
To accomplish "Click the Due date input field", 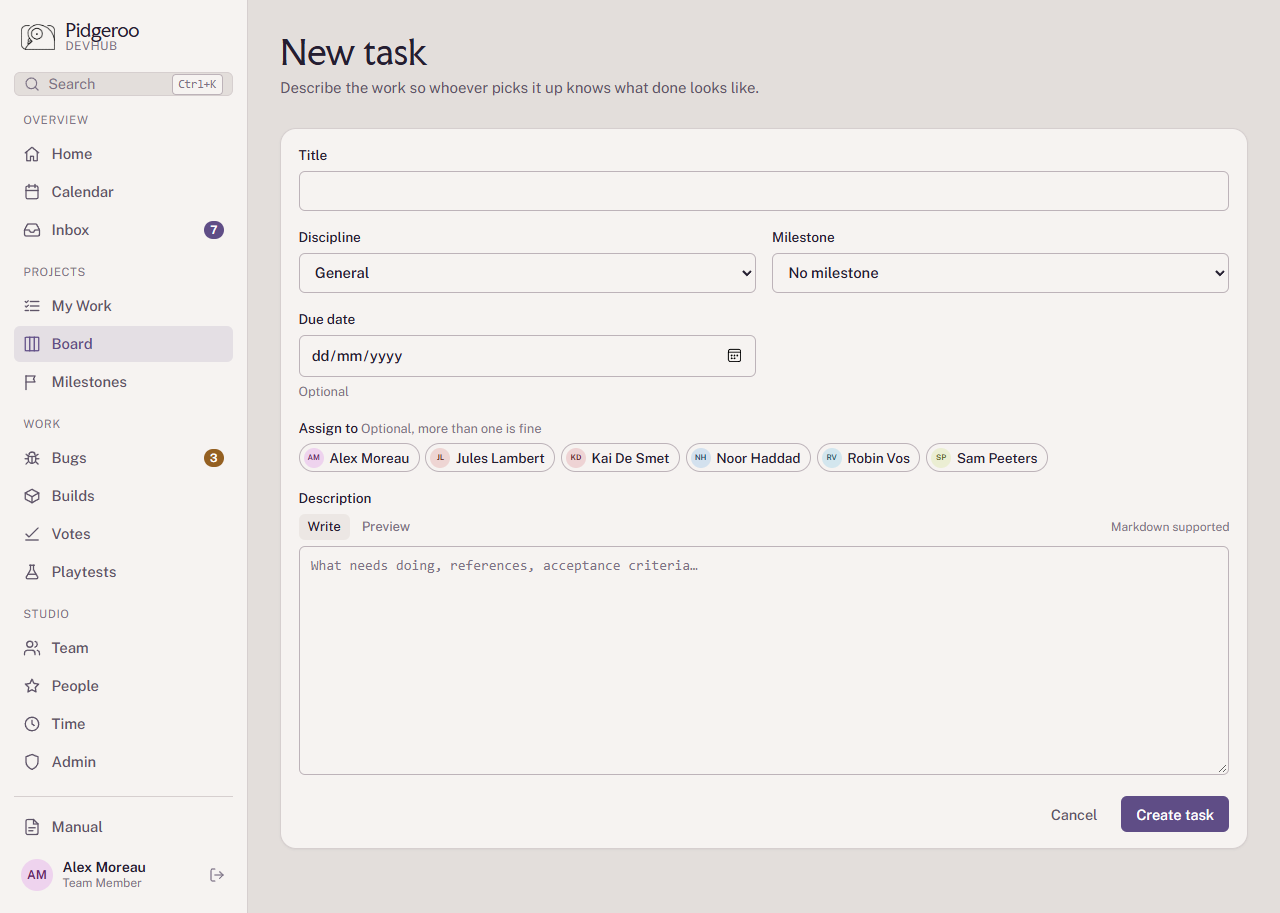I will click(527, 356).
